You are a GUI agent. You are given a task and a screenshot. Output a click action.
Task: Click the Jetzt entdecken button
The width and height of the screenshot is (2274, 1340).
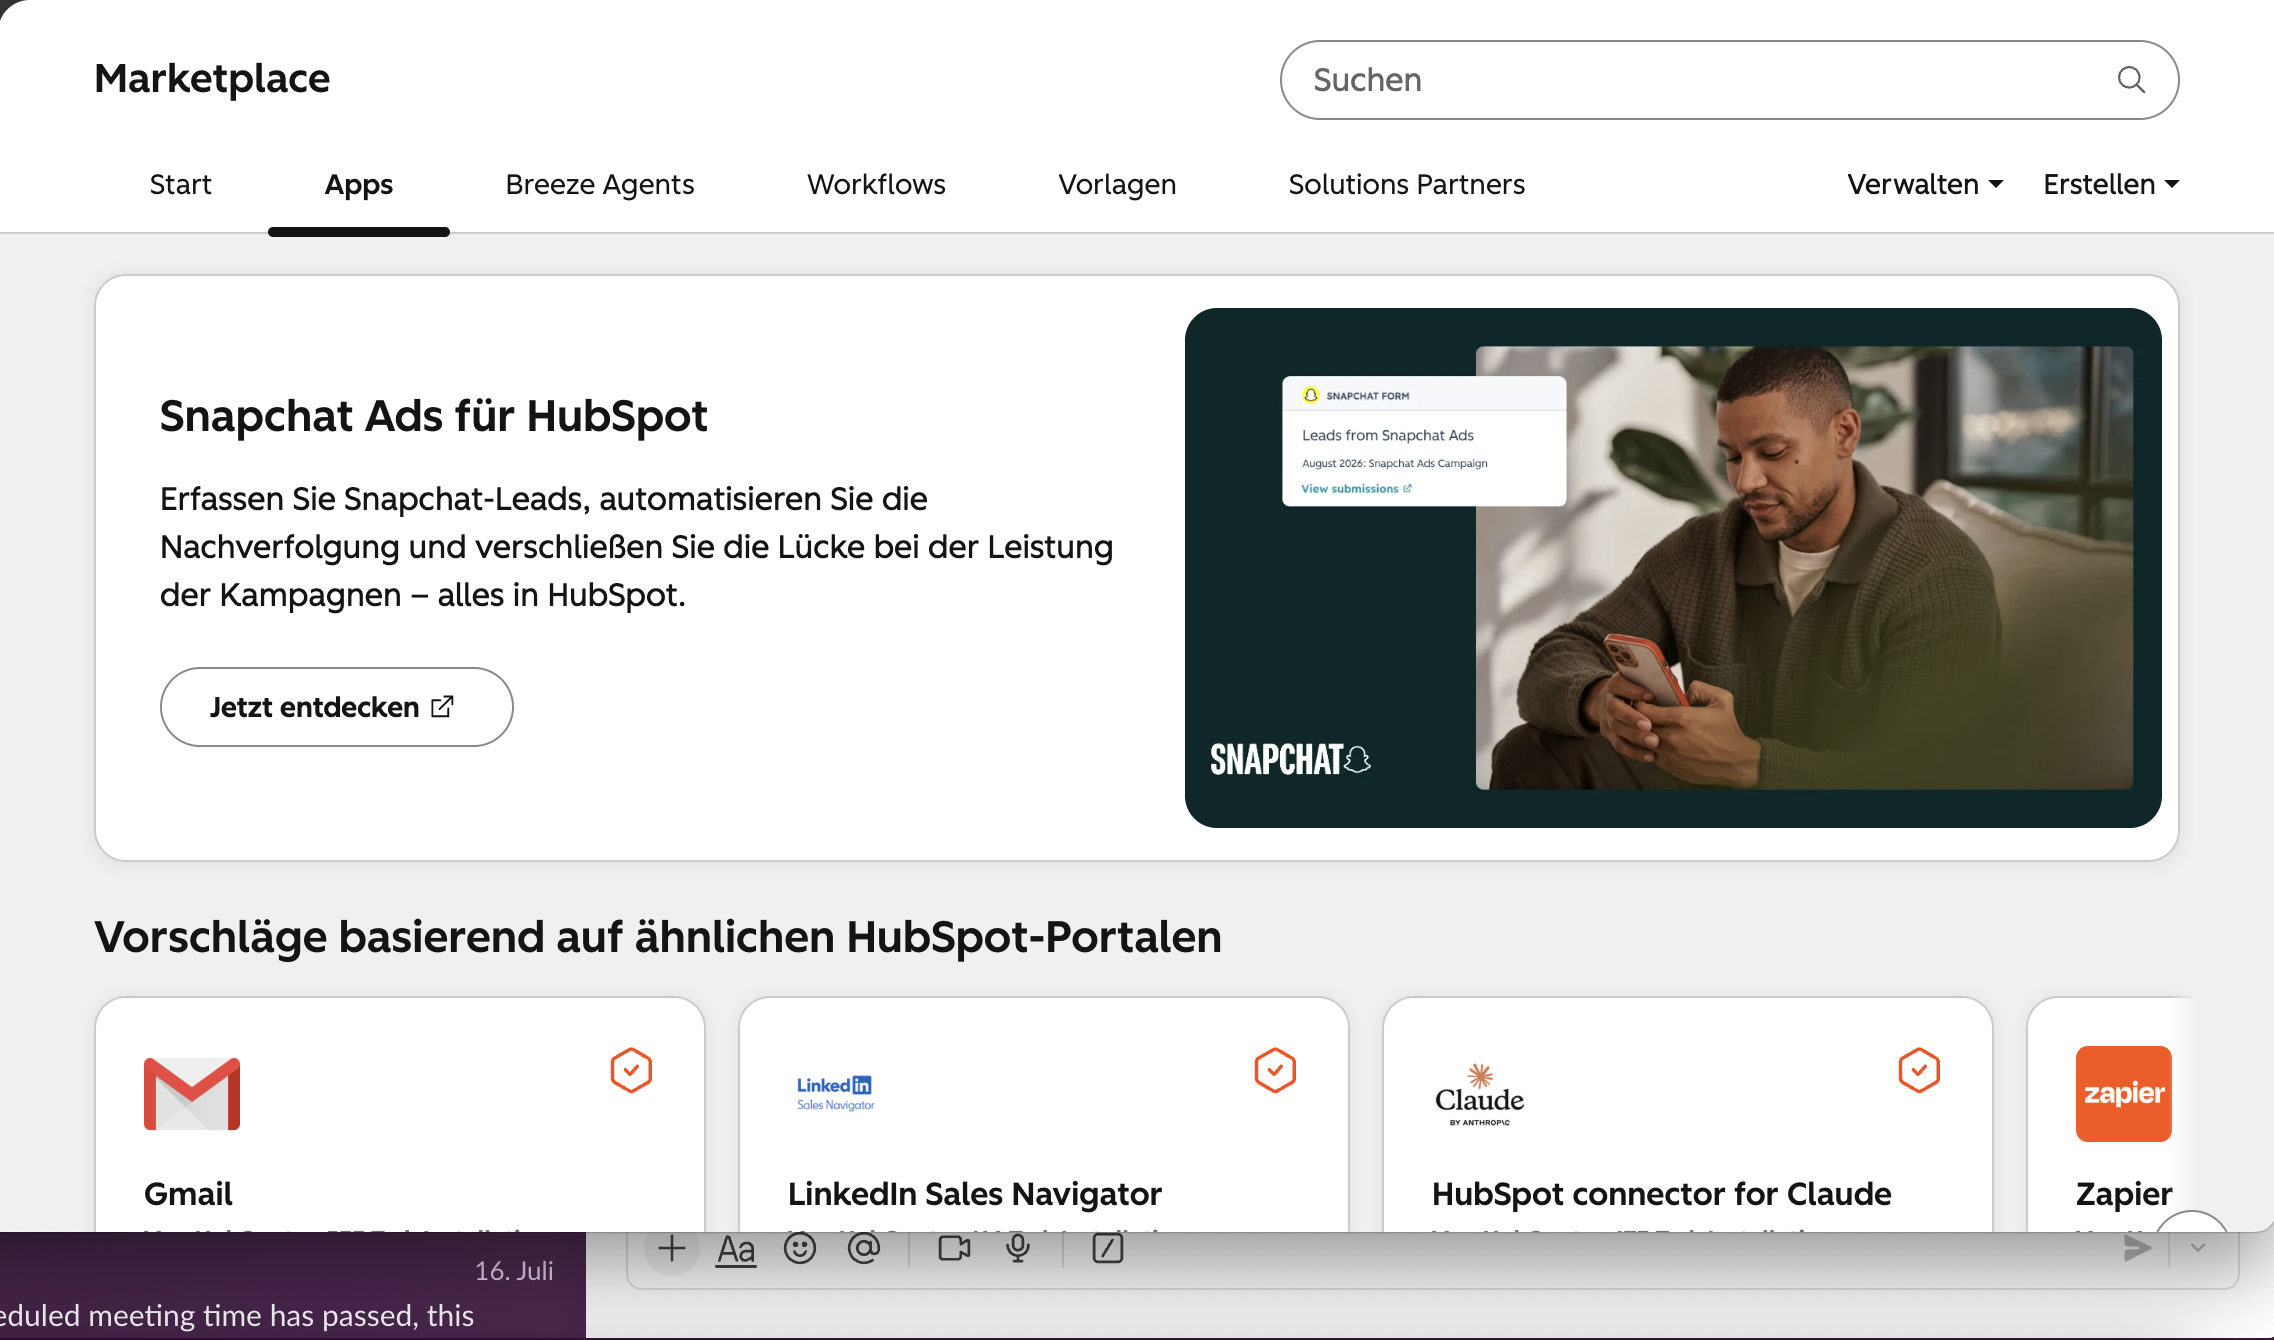[x=336, y=707]
